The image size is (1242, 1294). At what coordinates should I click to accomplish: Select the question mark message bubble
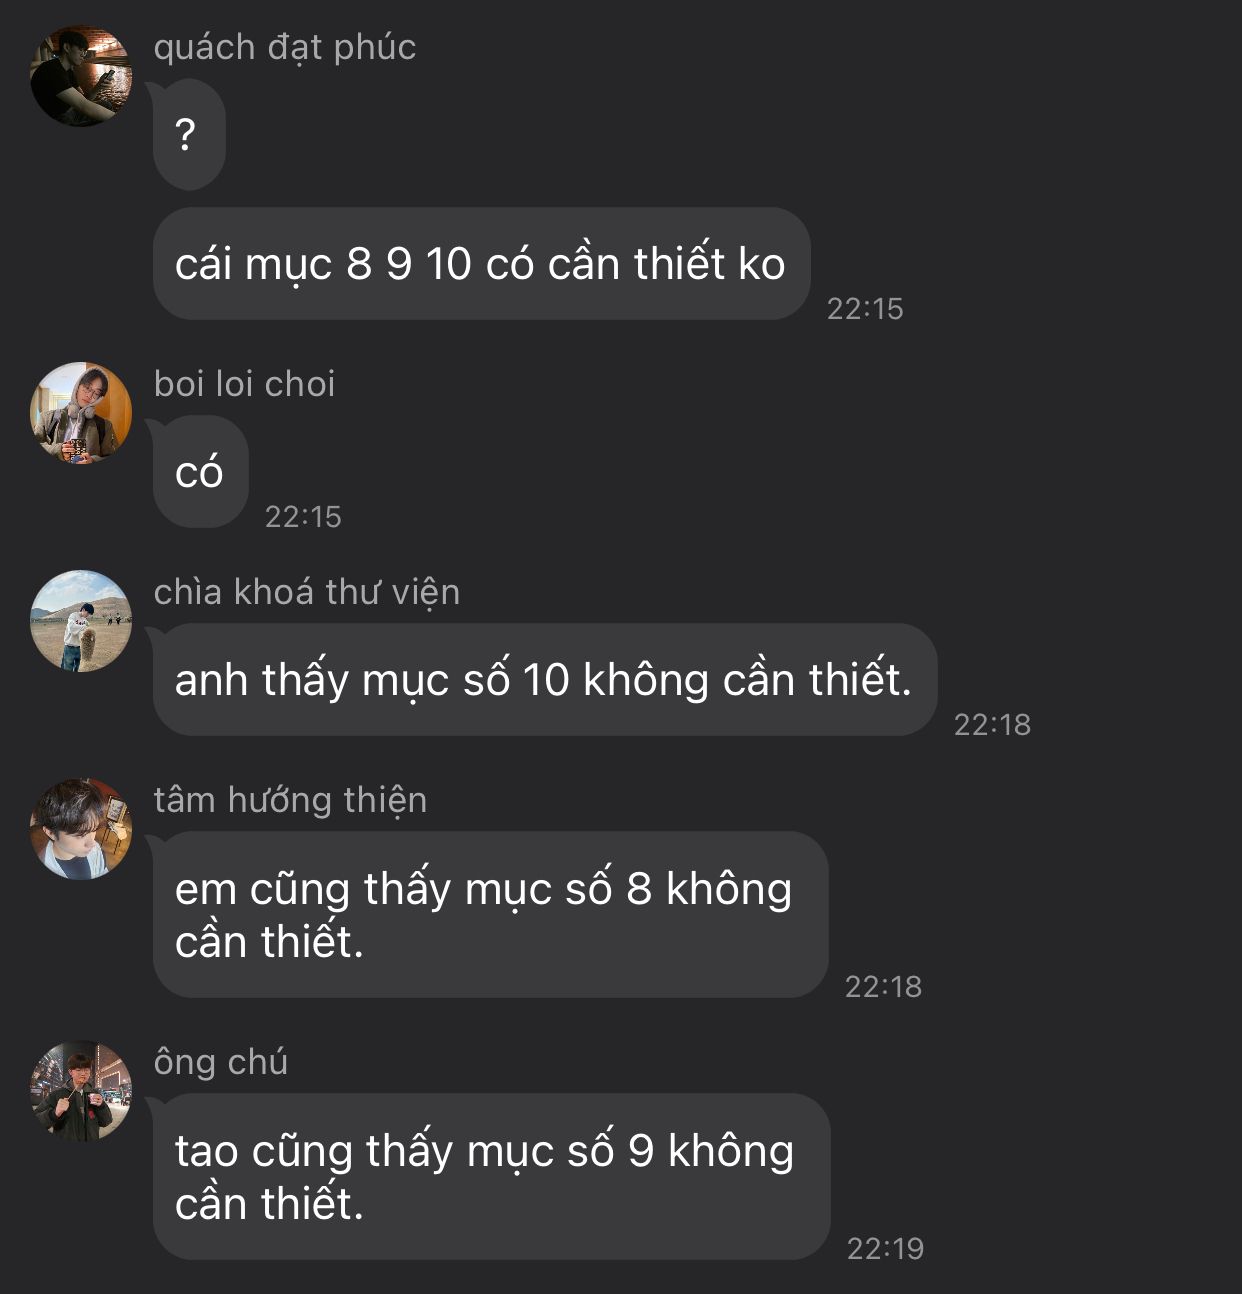pos(189,135)
